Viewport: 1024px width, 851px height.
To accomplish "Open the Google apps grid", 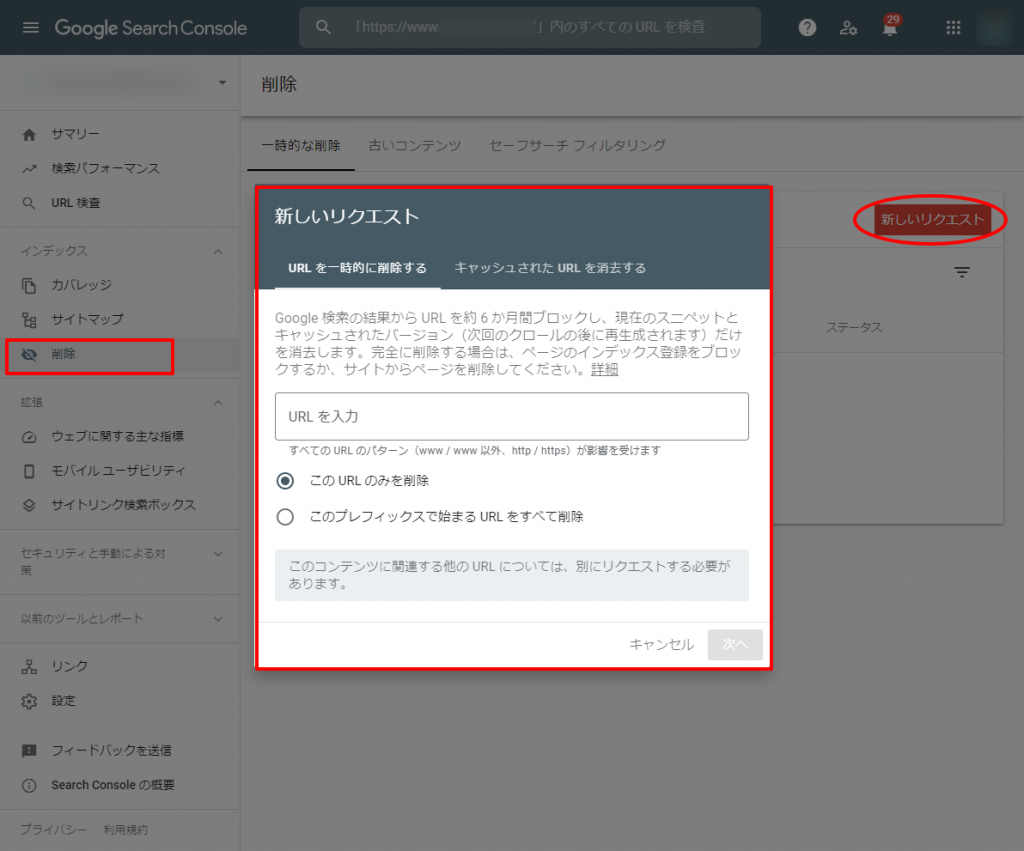I will click(x=953, y=27).
